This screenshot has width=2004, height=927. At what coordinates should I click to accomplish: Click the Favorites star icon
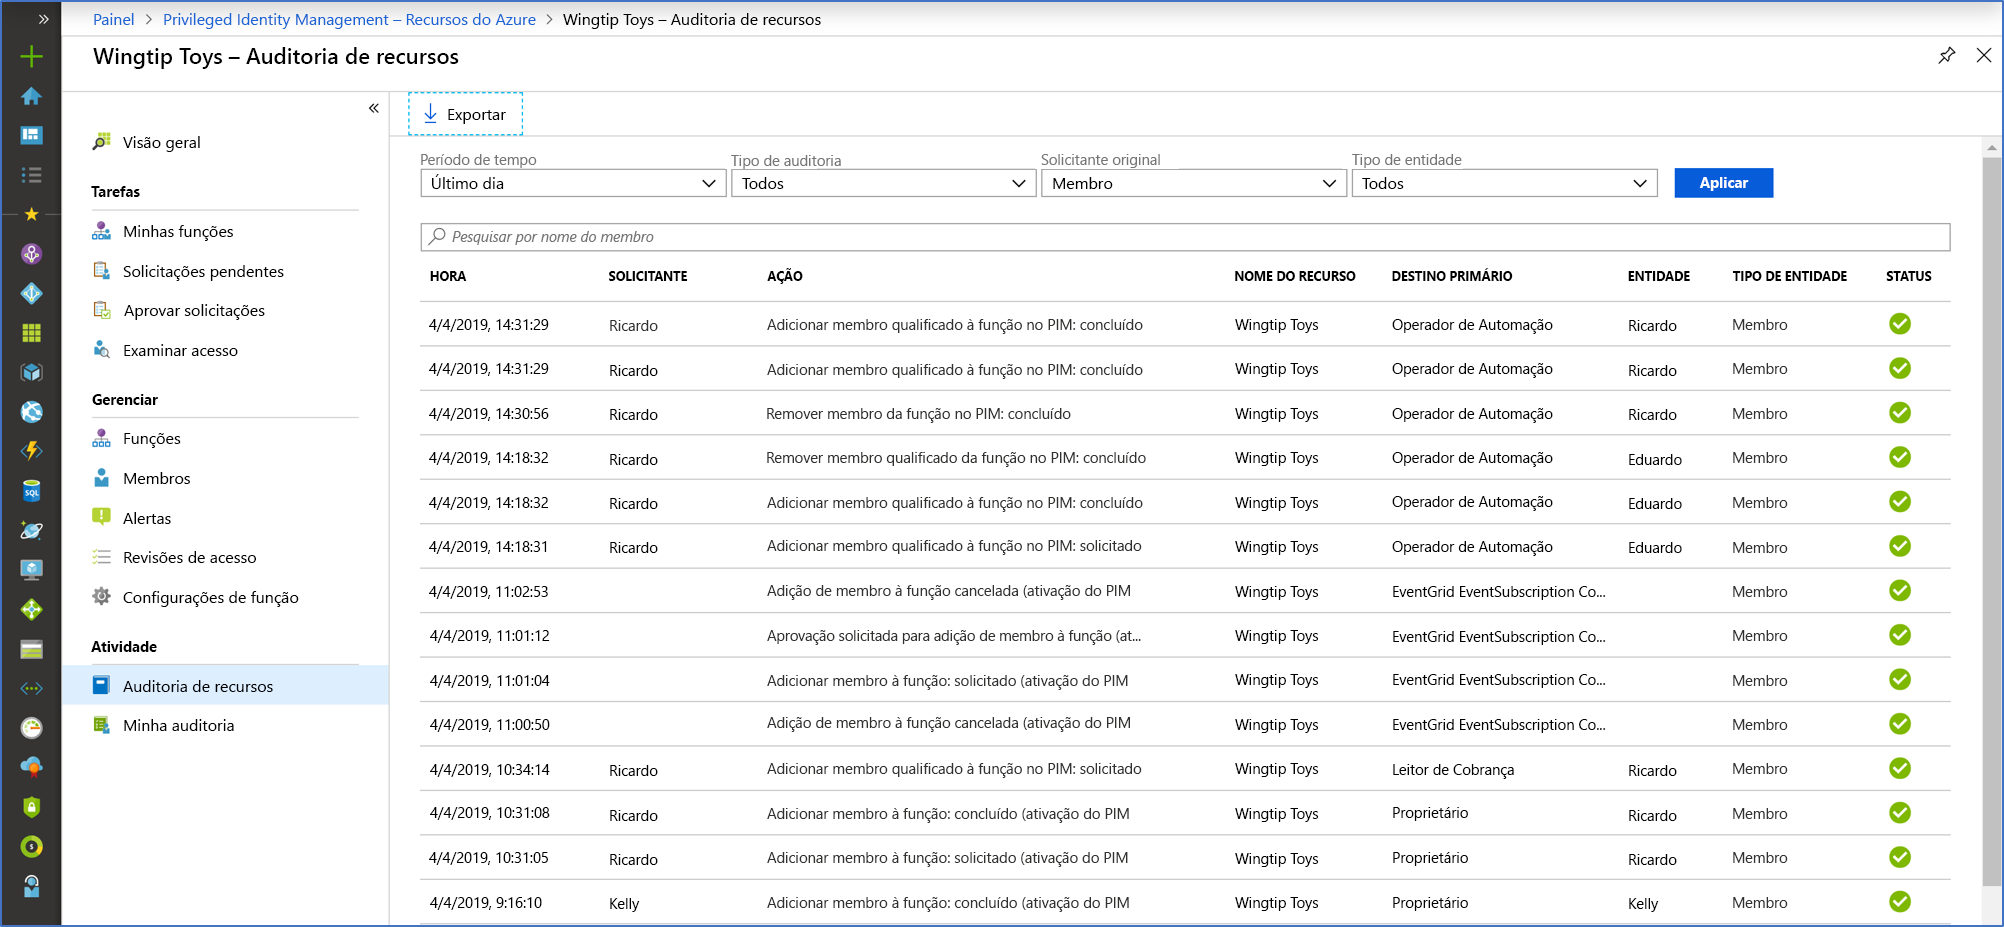(x=32, y=214)
